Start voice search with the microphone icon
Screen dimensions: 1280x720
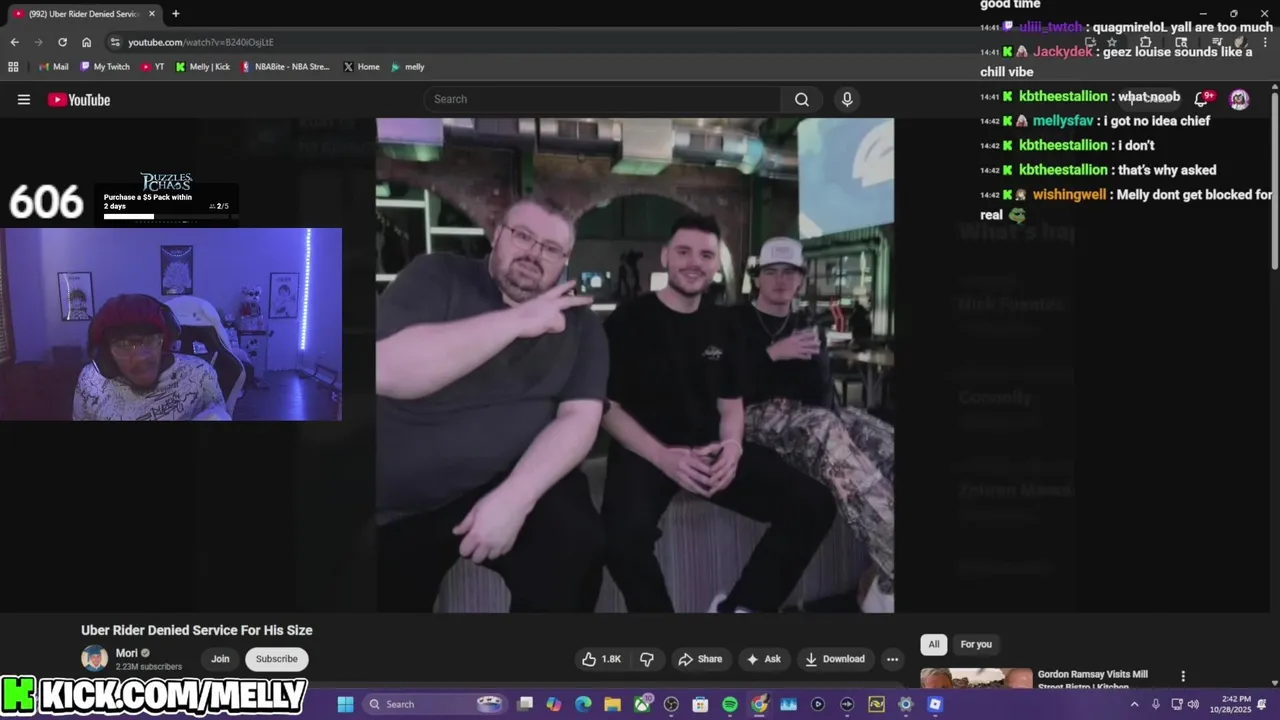tap(847, 99)
